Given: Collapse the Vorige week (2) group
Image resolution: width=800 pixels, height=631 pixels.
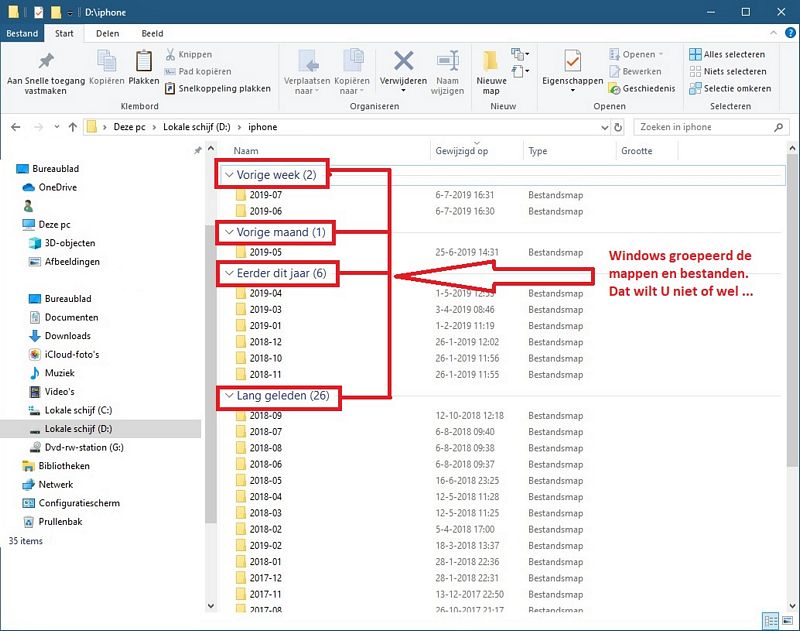Looking at the screenshot, I should 227,174.
